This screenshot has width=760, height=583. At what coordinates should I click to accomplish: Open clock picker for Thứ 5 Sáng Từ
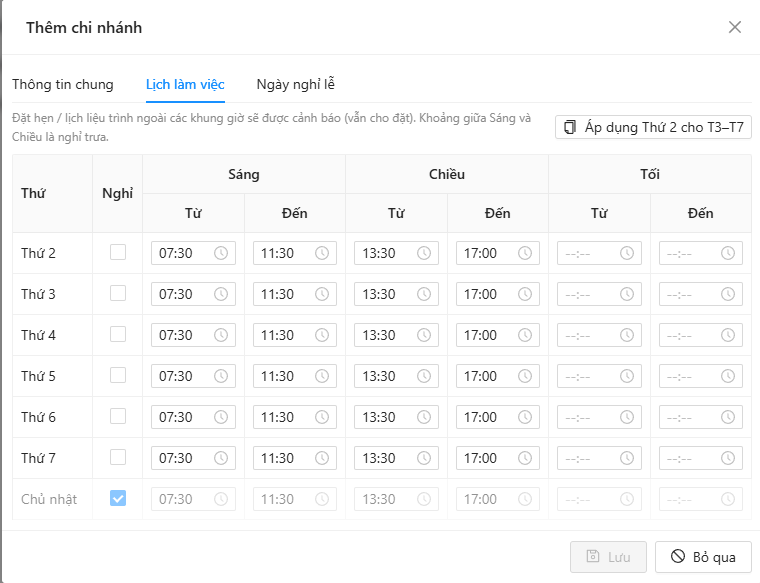[221, 376]
